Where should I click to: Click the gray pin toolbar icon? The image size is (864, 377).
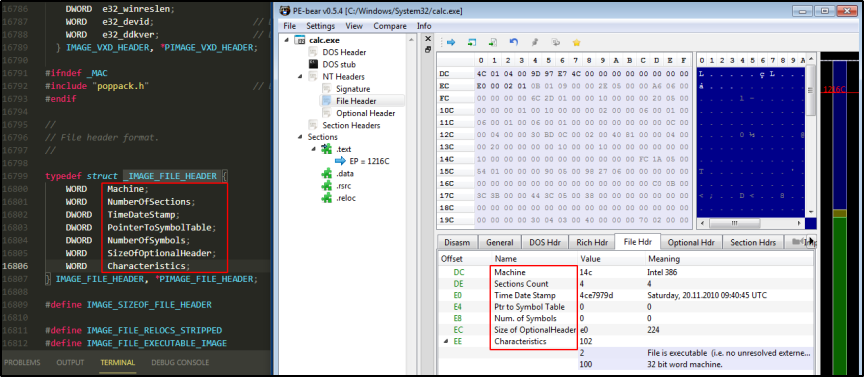coord(534,42)
